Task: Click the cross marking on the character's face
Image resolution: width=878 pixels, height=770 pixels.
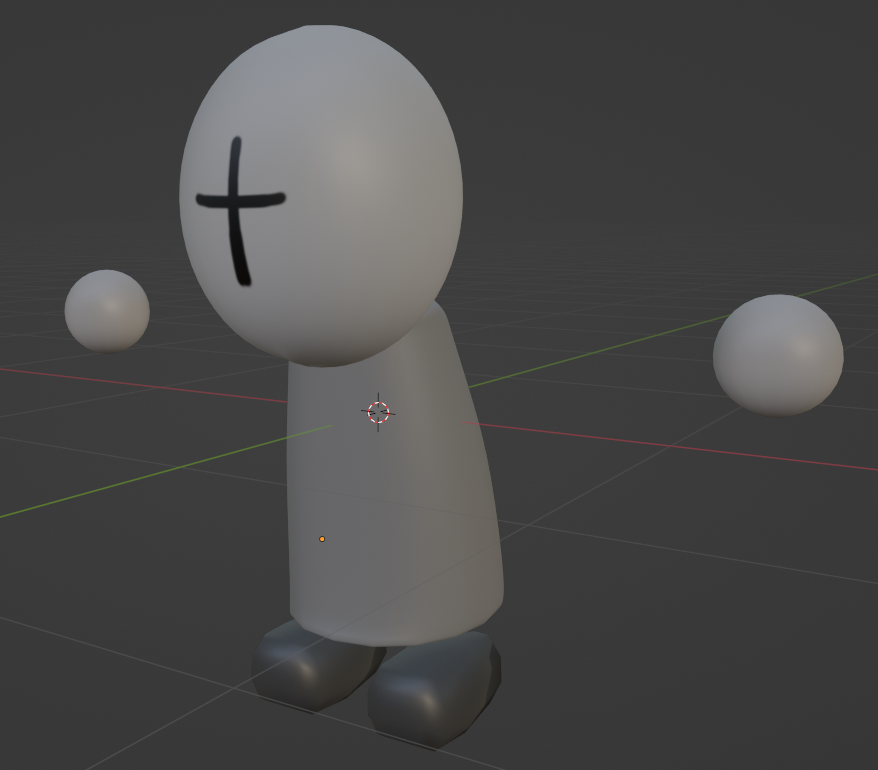Action: click(x=237, y=200)
